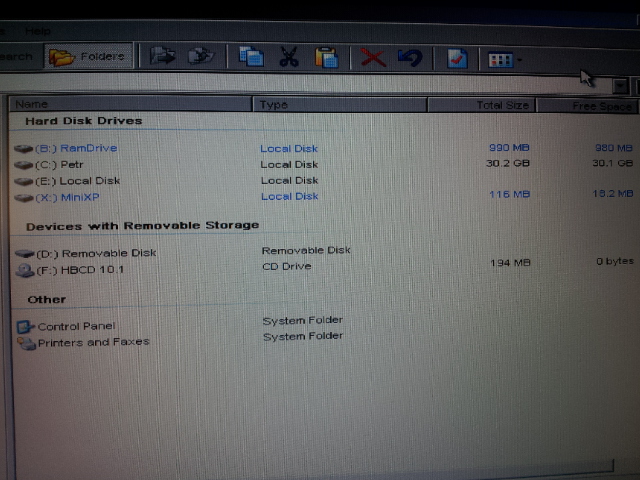Select the (E:) Local Disk drive
The height and width of the screenshot is (480, 640).
[x=78, y=181]
